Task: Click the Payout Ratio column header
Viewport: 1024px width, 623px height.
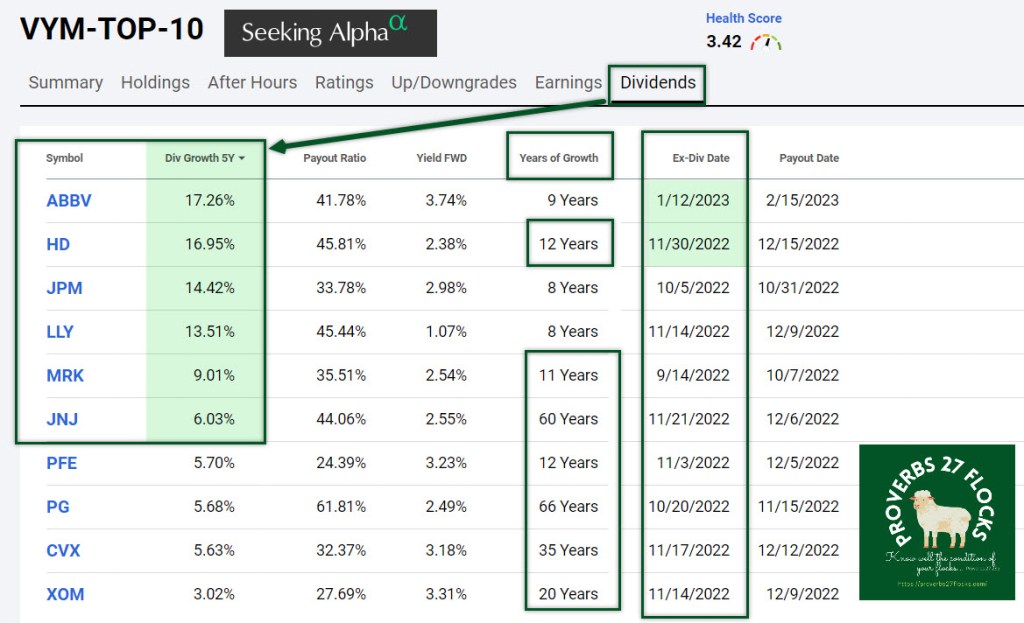Action: (334, 158)
